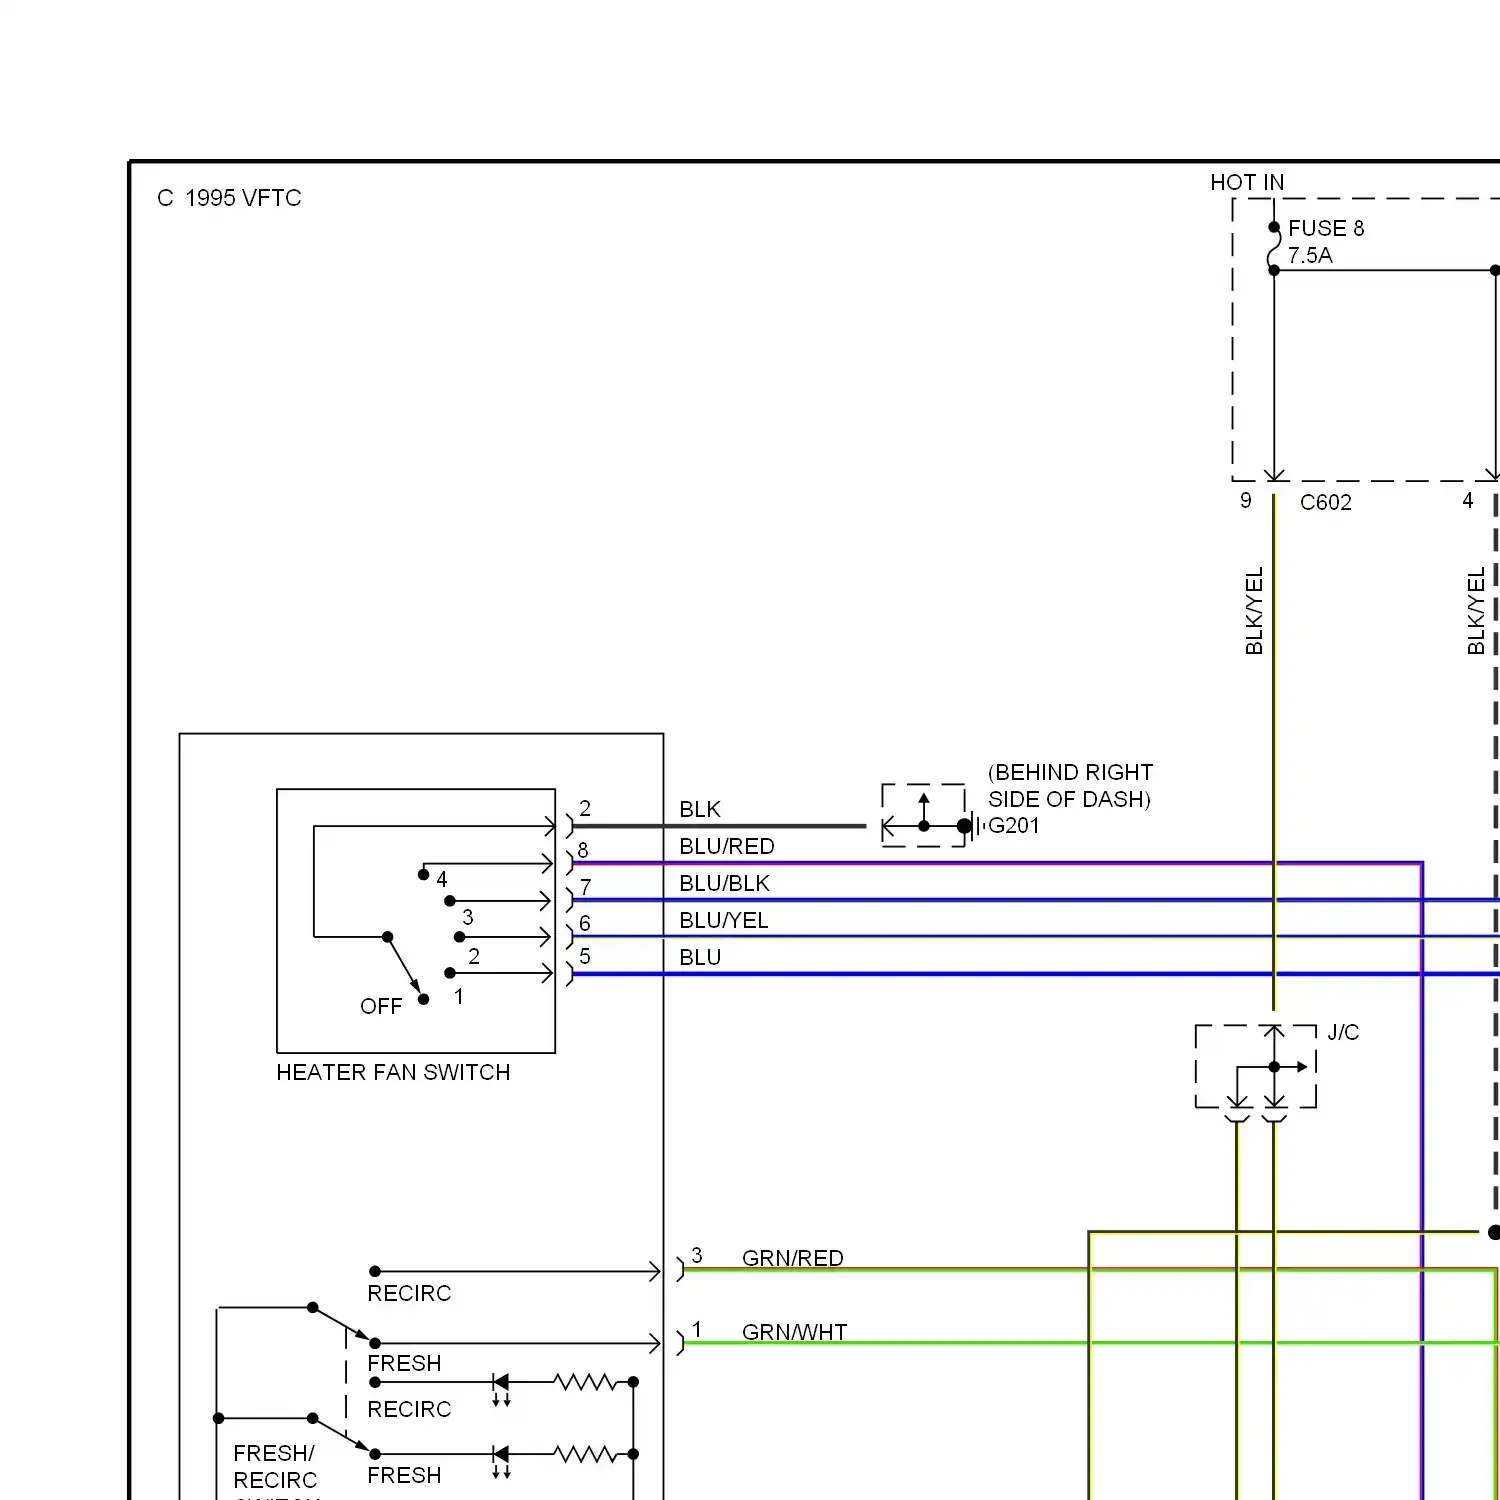Select the "C602" connector label

click(x=1326, y=502)
